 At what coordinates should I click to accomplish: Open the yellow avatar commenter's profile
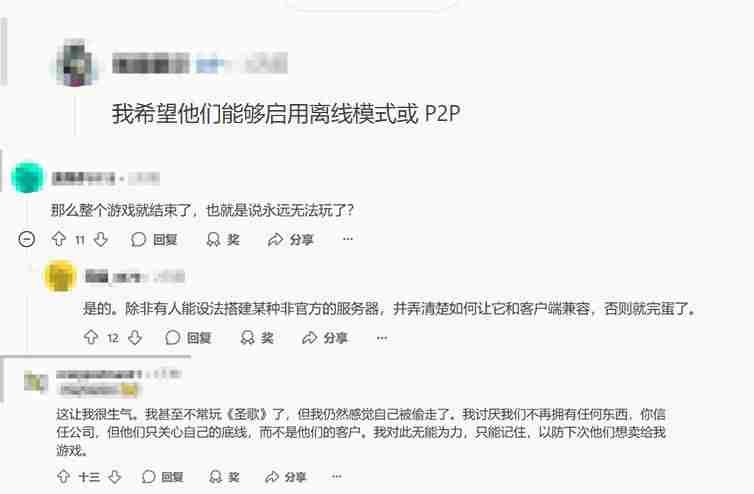click(60, 276)
